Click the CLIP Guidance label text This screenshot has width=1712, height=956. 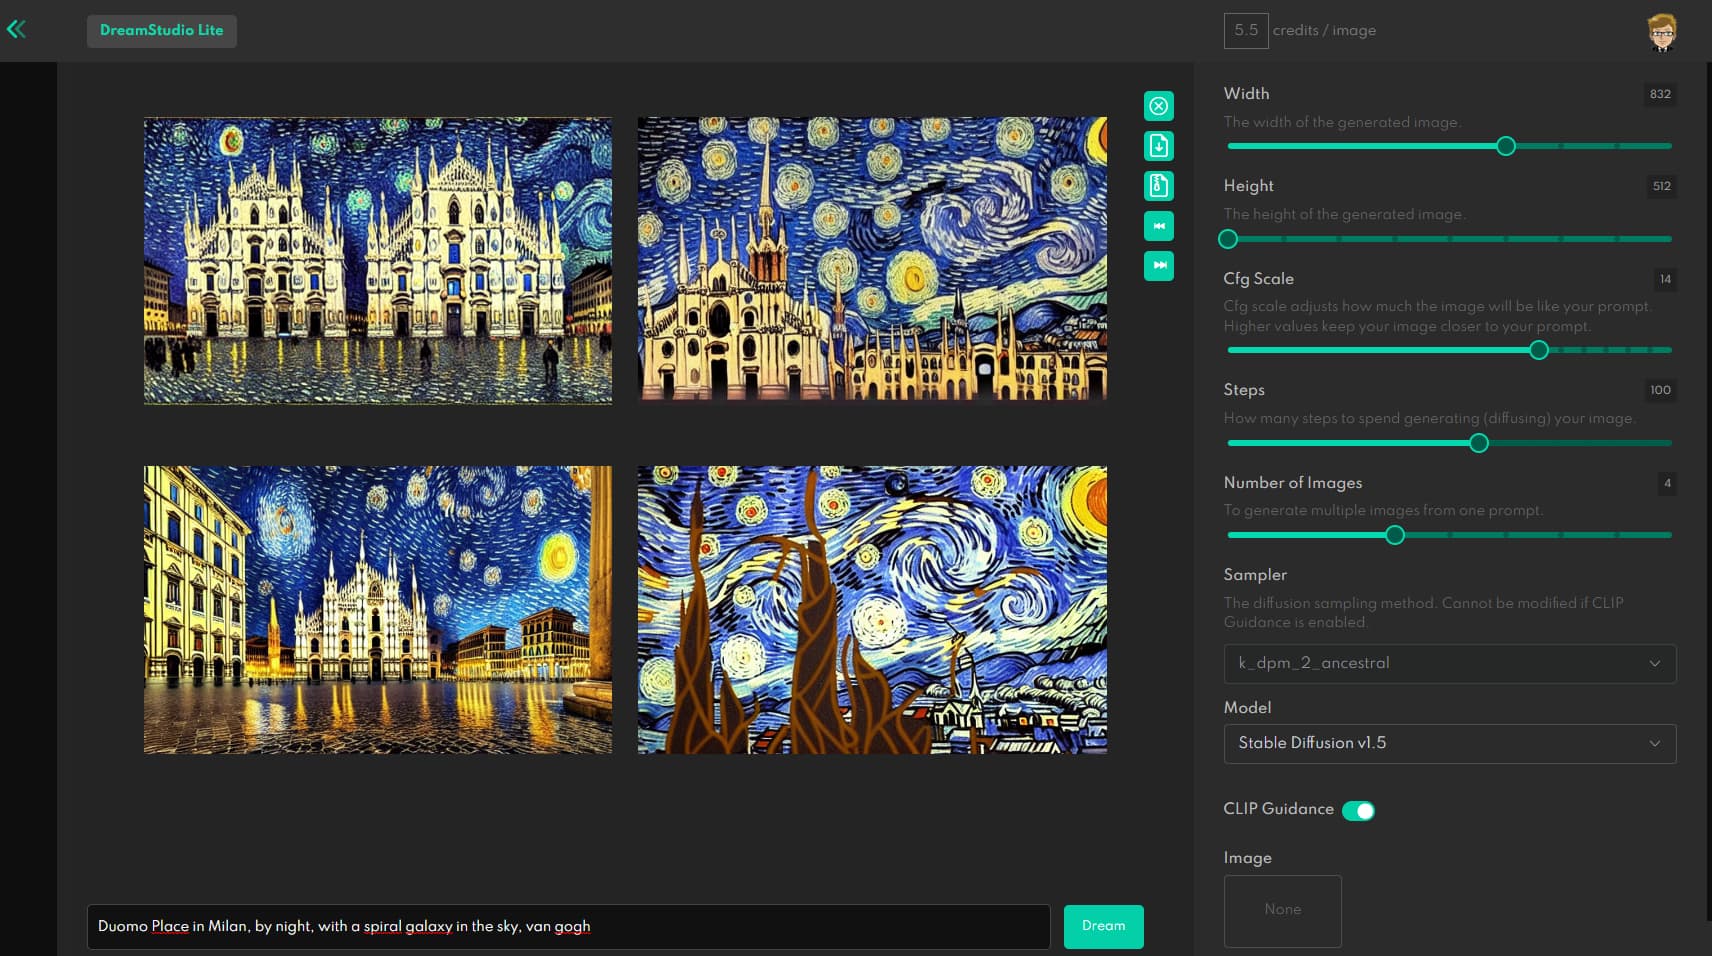tap(1278, 809)
